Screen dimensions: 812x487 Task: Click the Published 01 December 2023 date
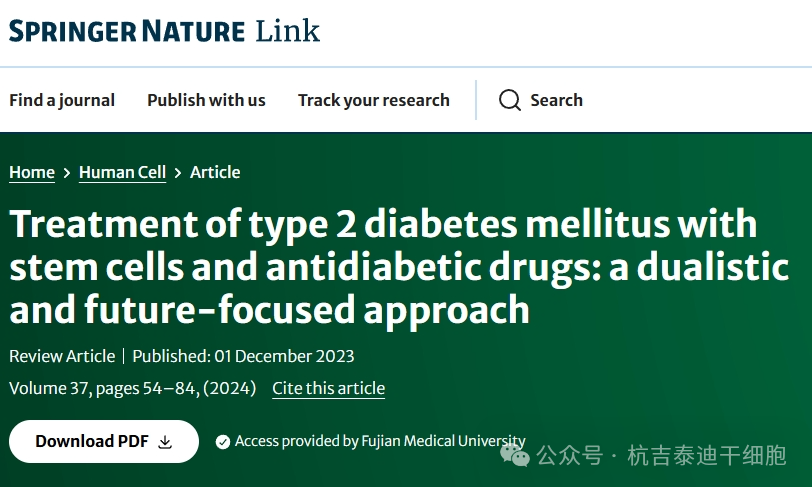click(243, 356)
